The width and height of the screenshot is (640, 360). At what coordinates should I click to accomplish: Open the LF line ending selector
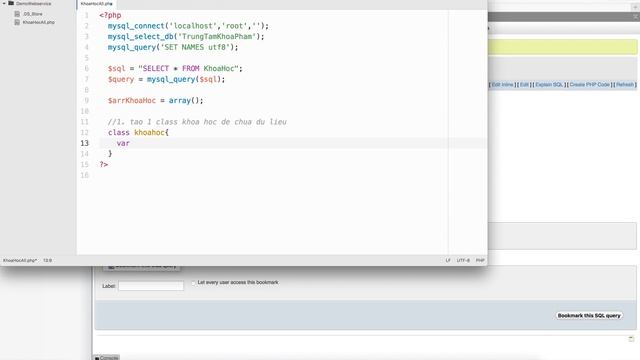(448, 260)
